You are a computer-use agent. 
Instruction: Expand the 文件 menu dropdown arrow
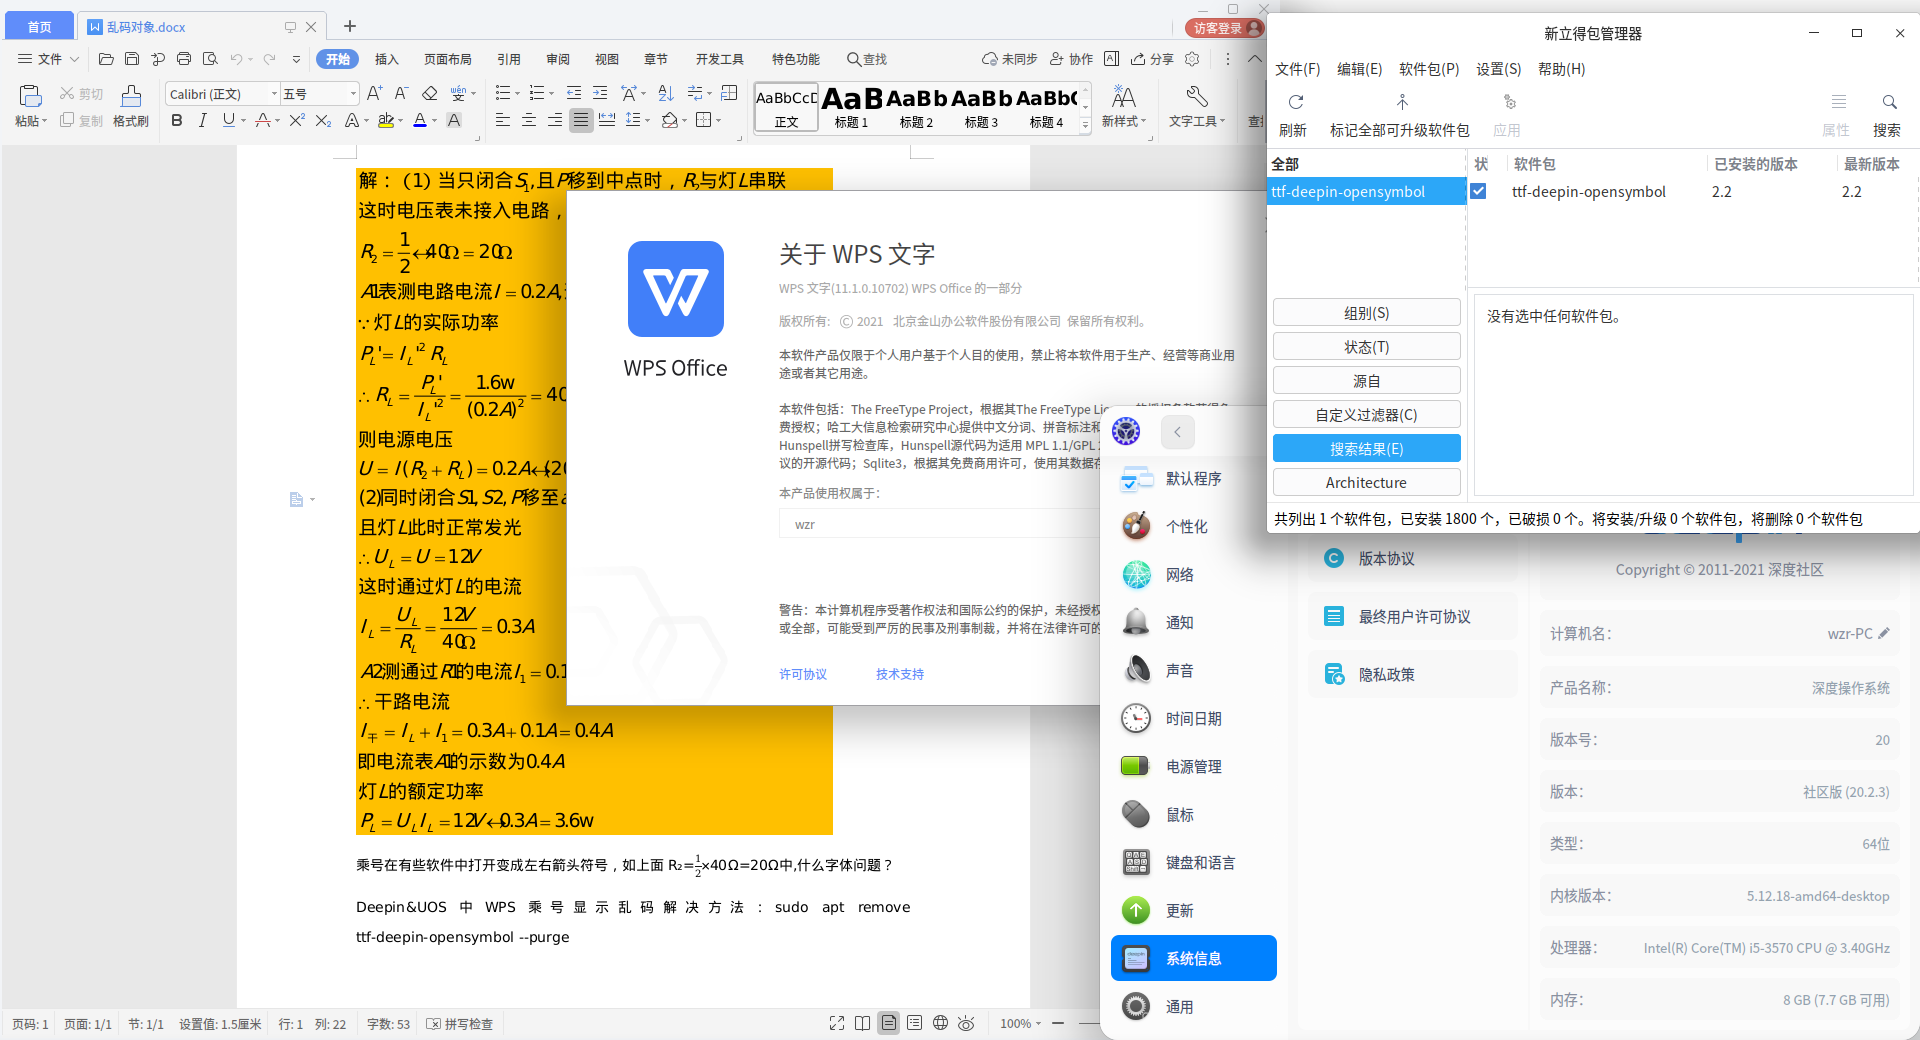(74, 59)
